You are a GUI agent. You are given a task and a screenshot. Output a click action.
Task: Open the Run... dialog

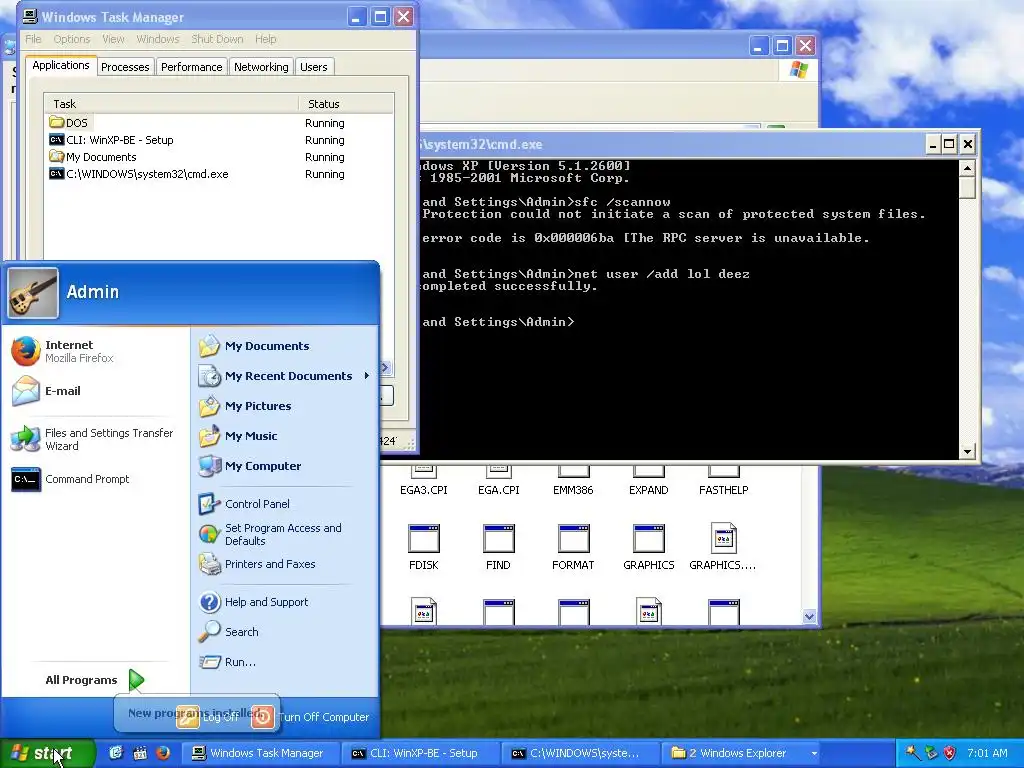tap(227, 662)
